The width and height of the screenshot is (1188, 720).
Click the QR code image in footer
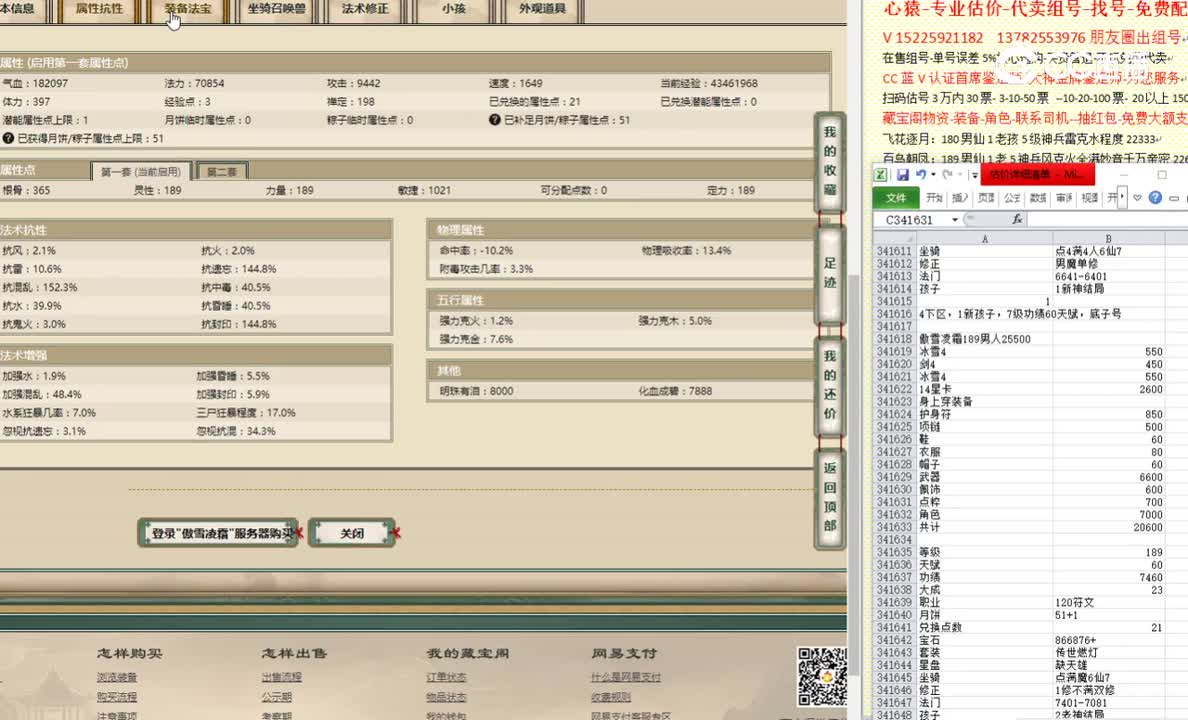821,676
